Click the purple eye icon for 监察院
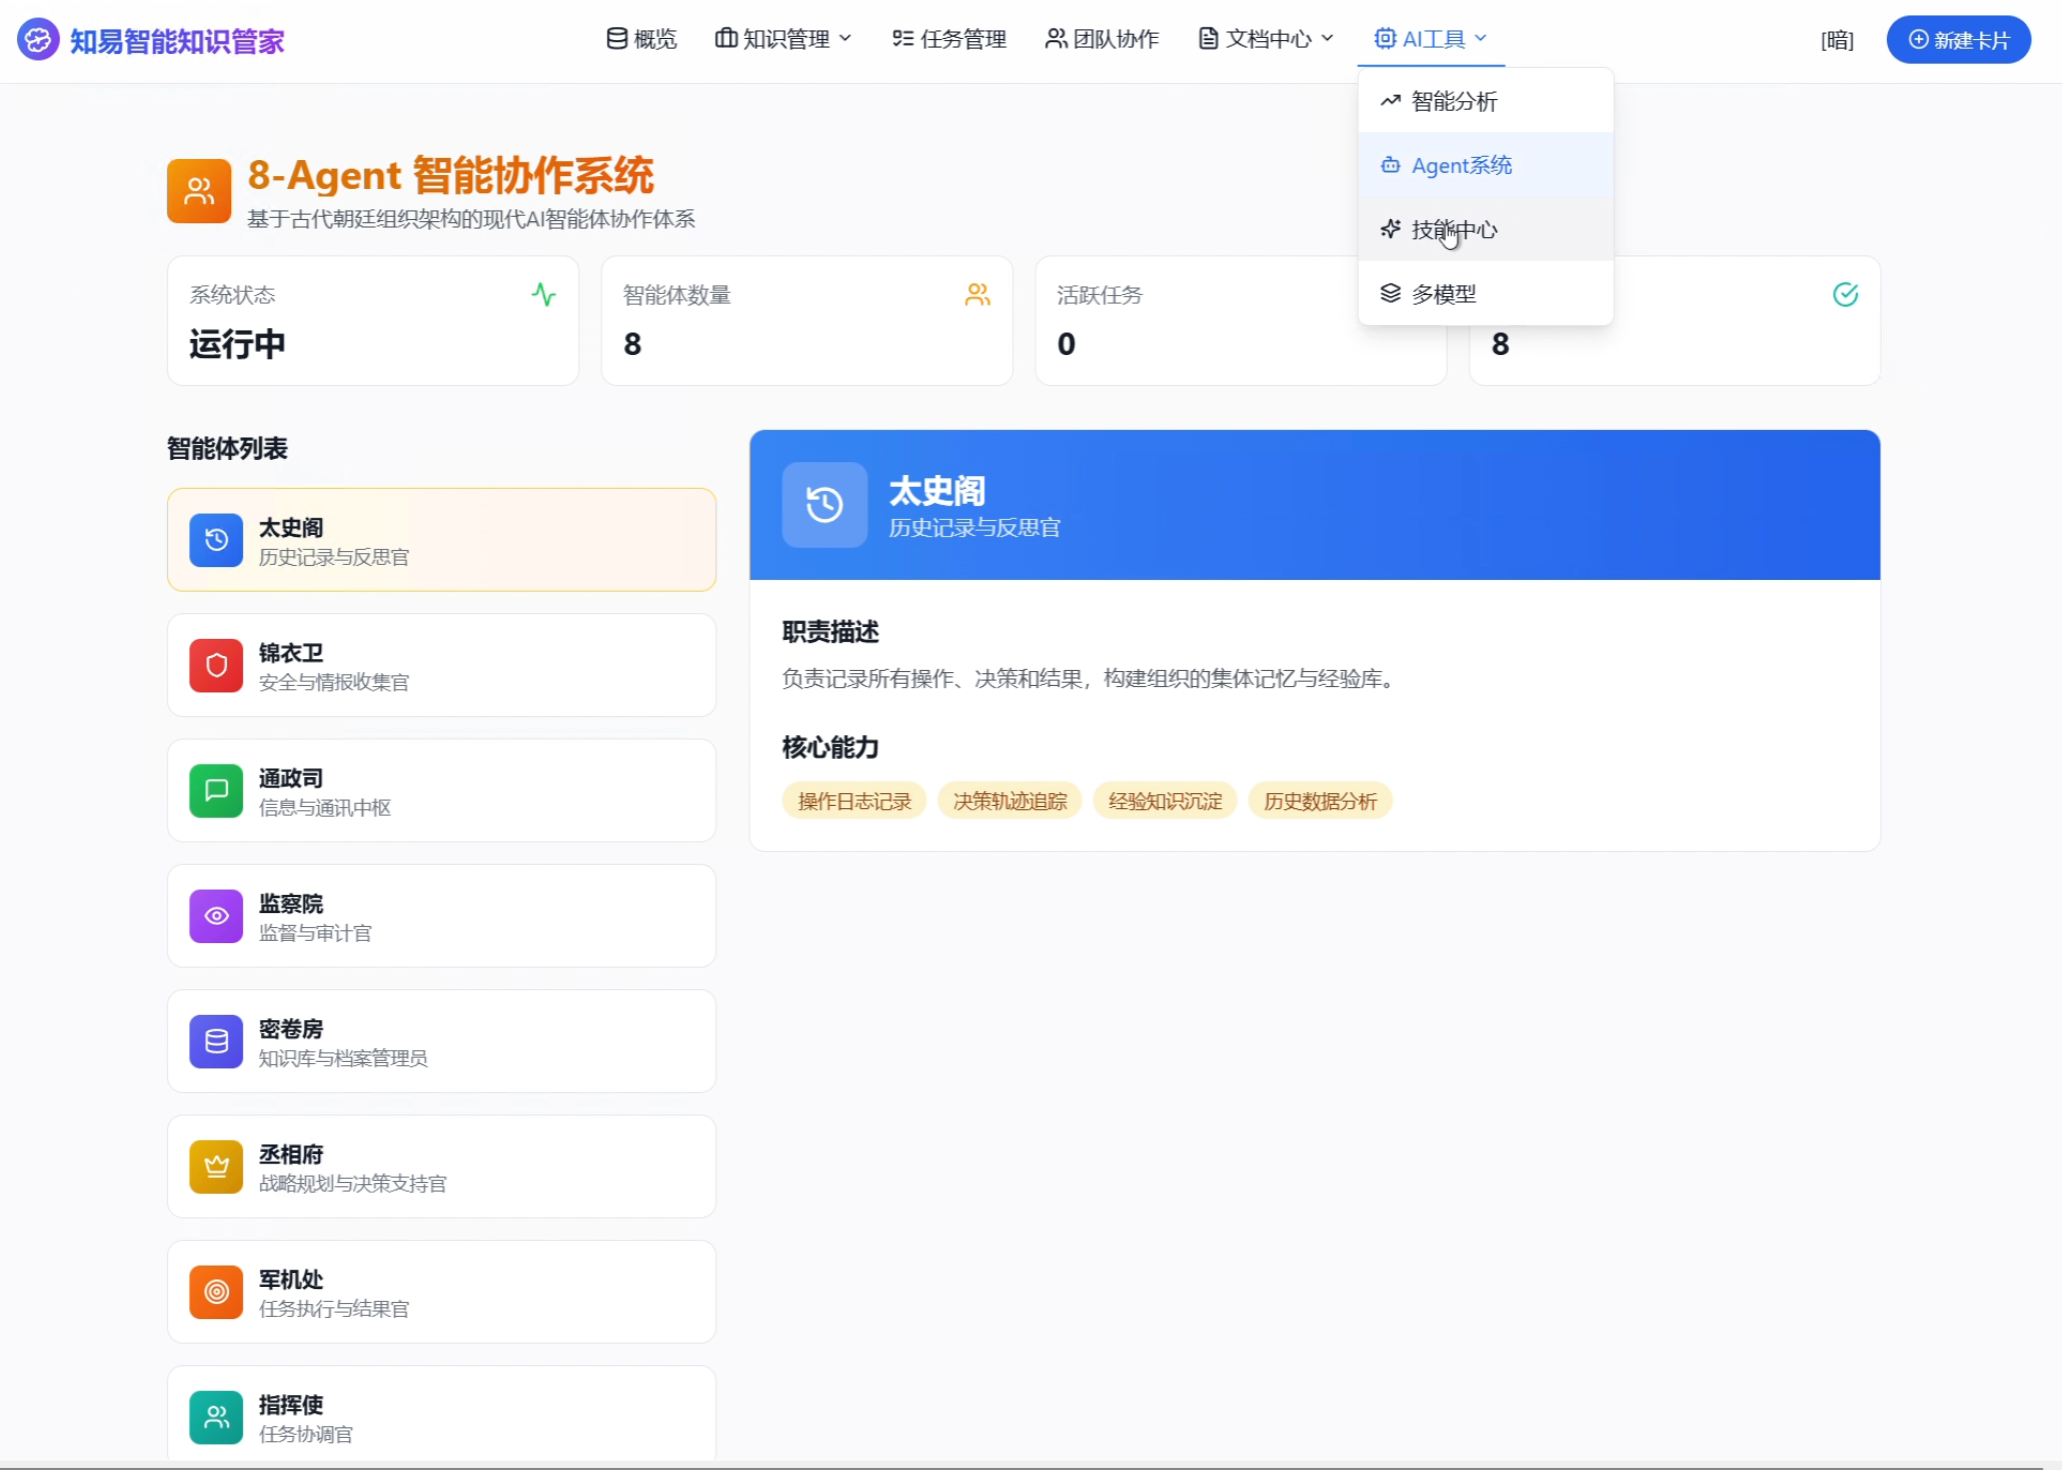 [x=216, y=916]
